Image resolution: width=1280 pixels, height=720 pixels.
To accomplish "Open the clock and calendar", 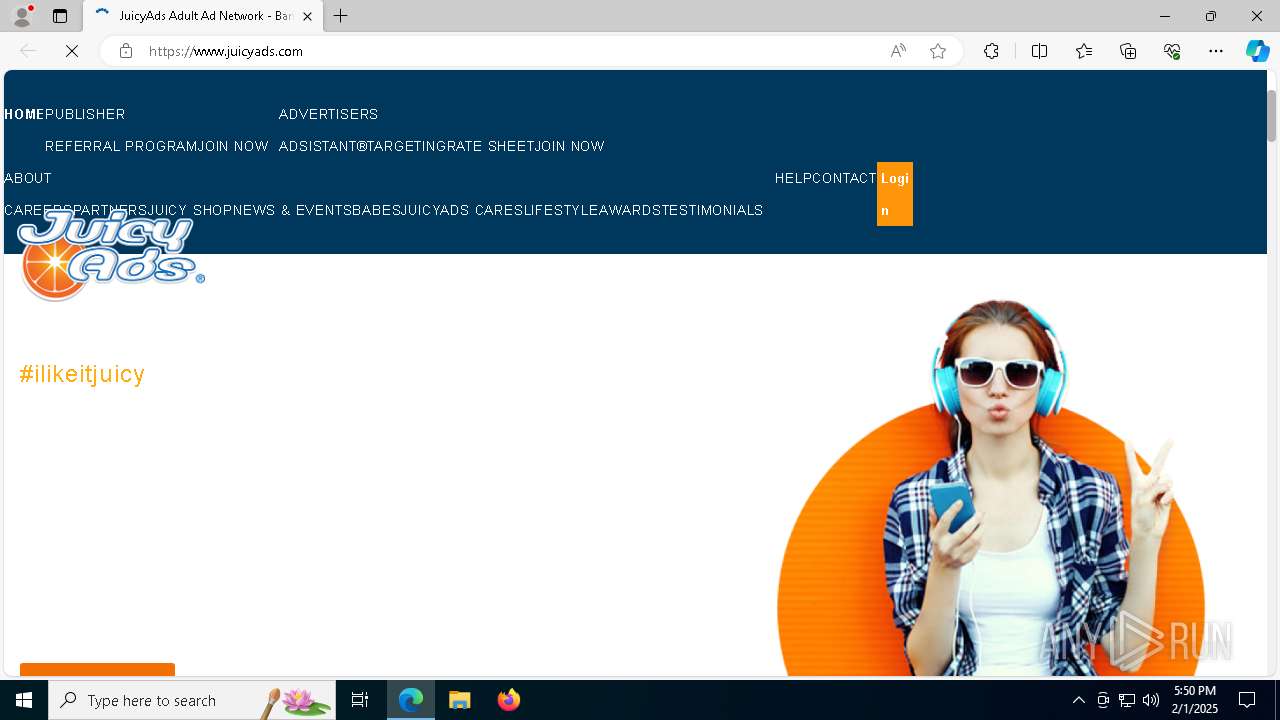I will point(1195,700).
